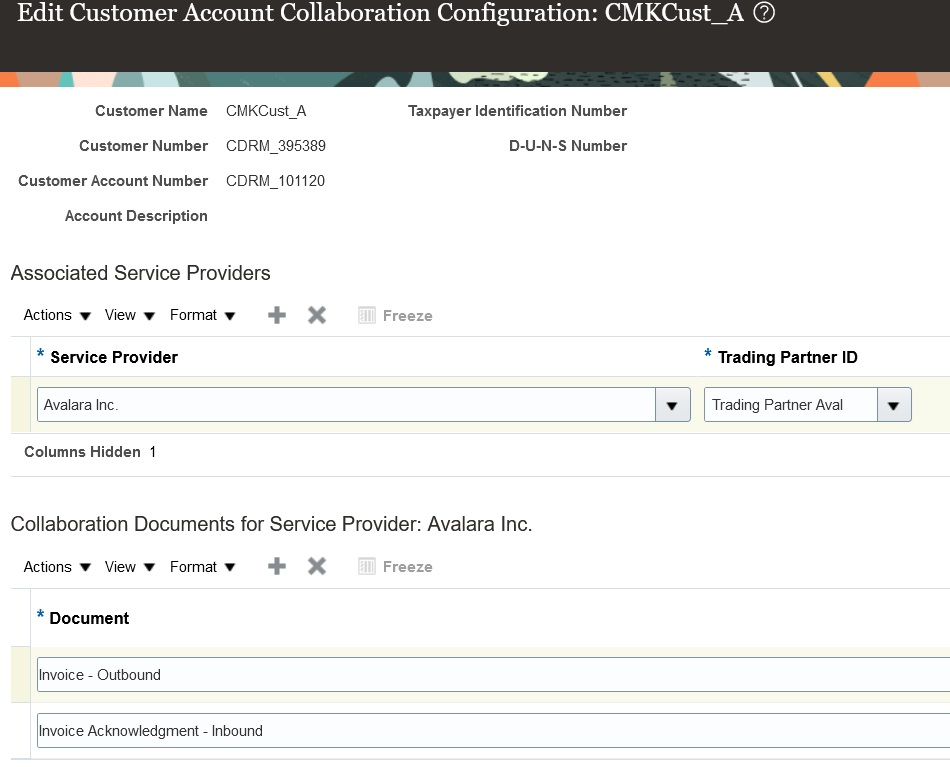Show hidden columns via Columns Hidden link
Image resolution: width=950 pixels, height=767 pixels.
click(x=83, y=452)
